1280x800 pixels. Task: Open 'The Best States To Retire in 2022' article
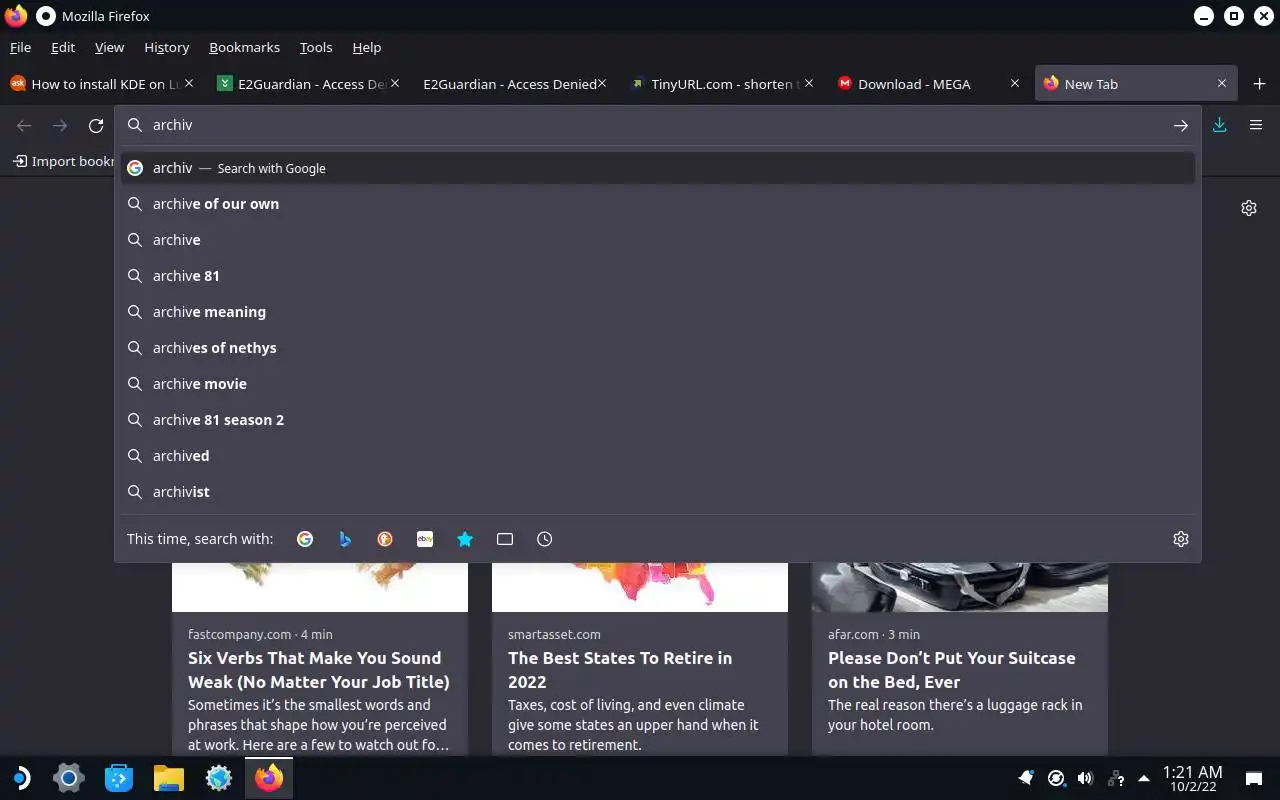point(620,670)
